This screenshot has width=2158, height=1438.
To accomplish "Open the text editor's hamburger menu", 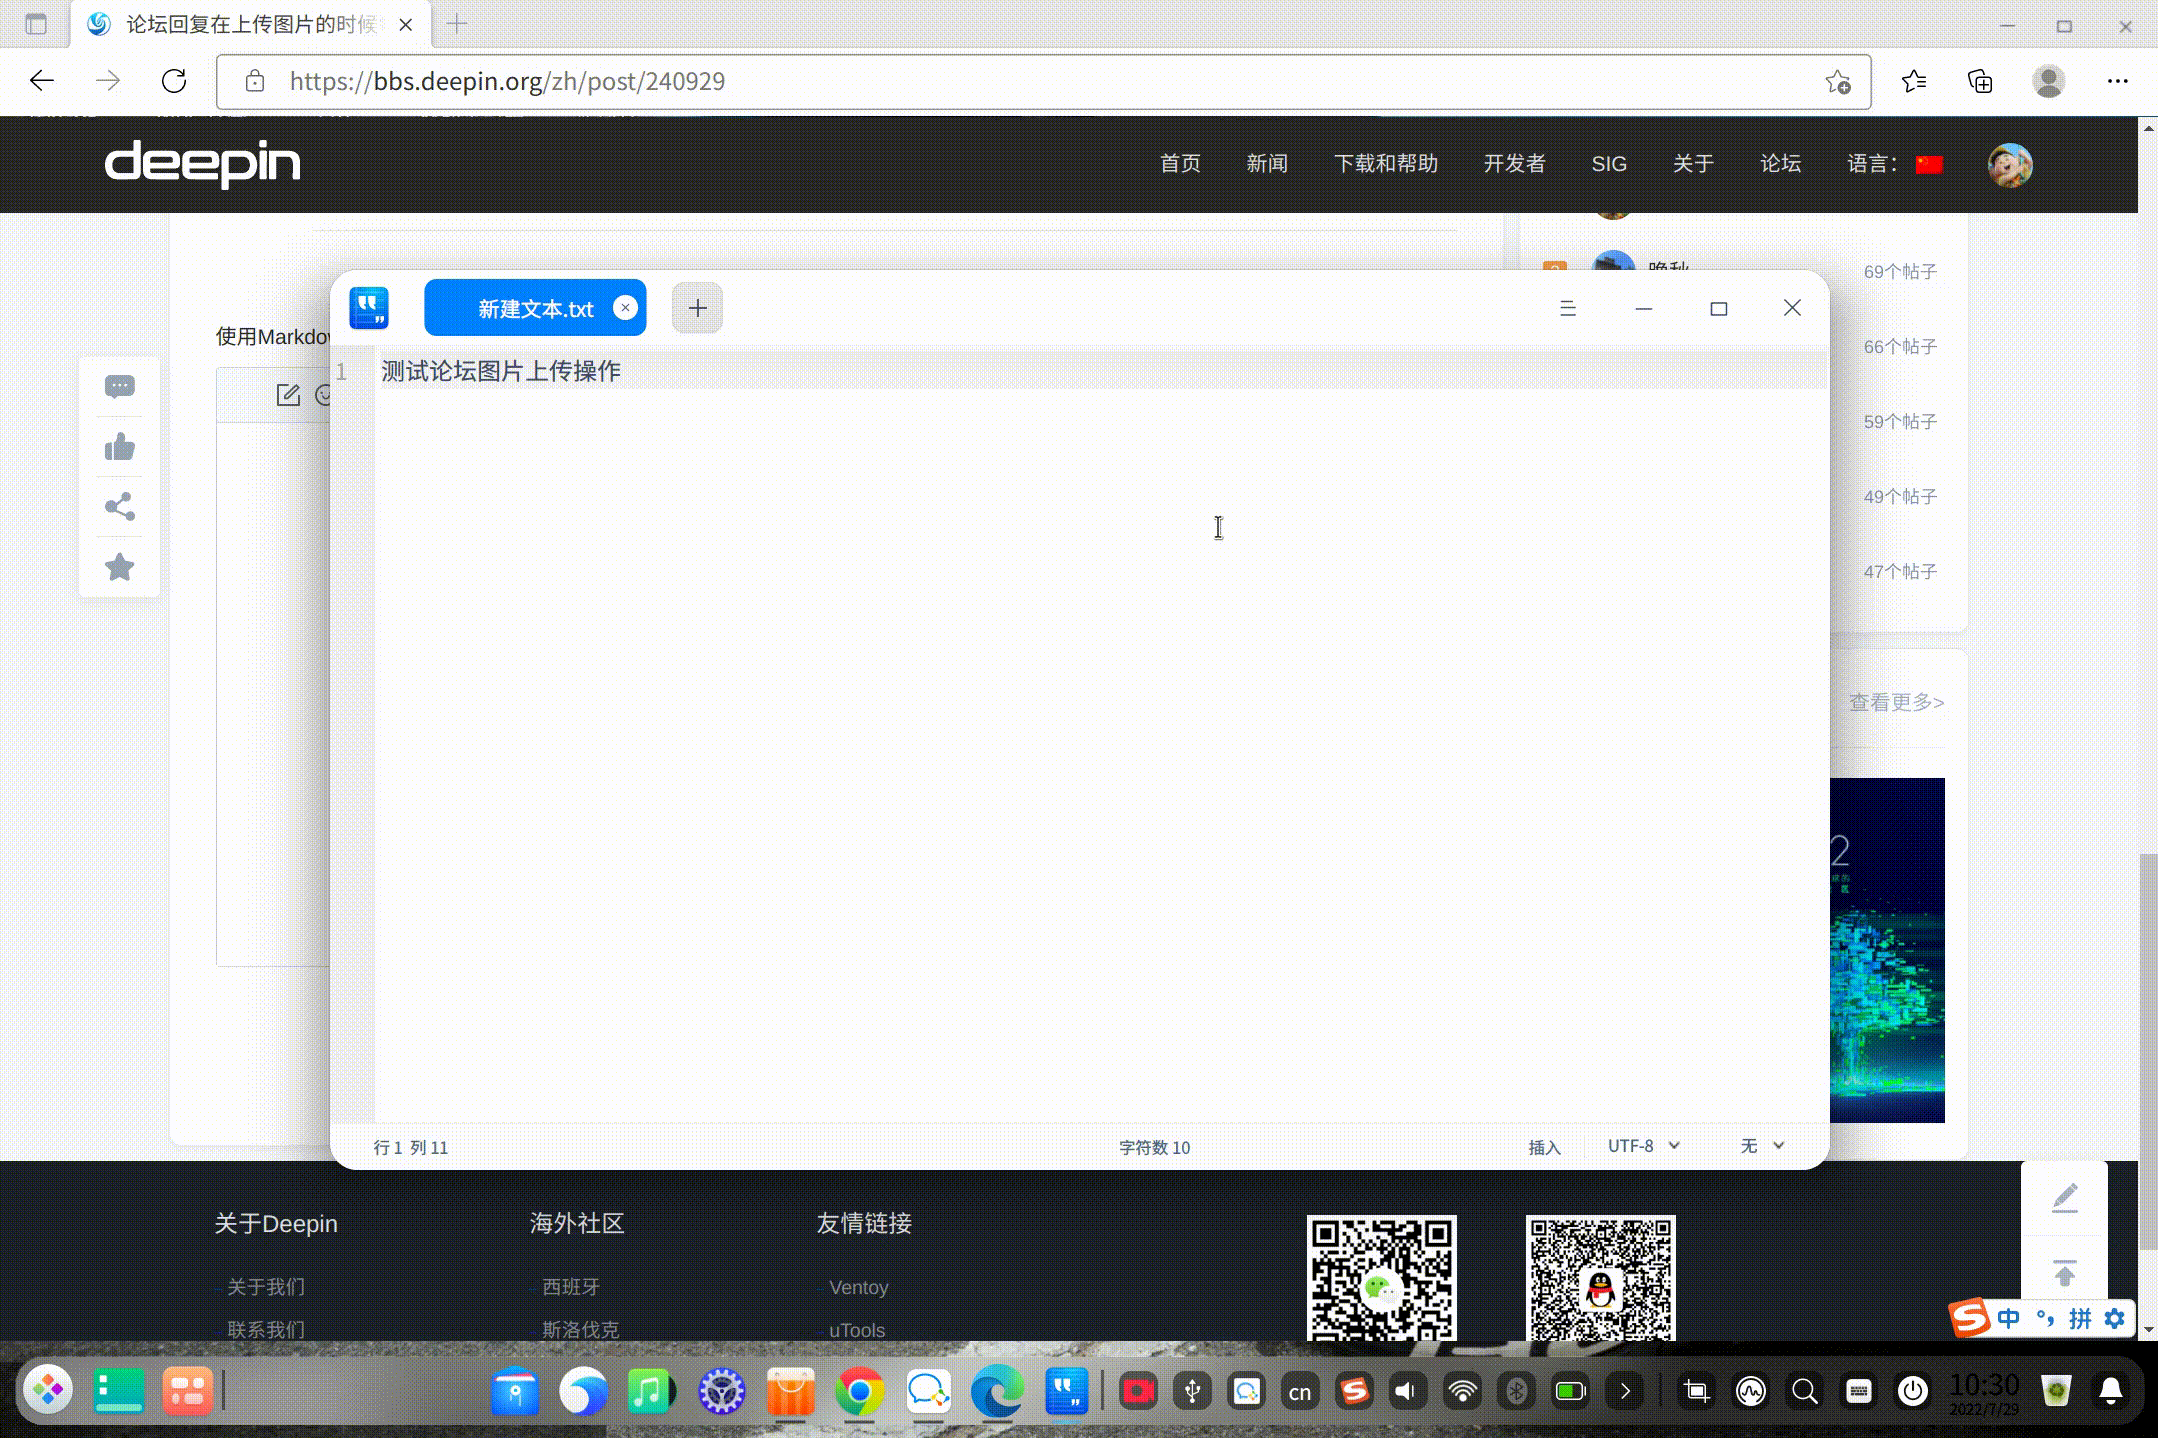I will coord(1568,308).
